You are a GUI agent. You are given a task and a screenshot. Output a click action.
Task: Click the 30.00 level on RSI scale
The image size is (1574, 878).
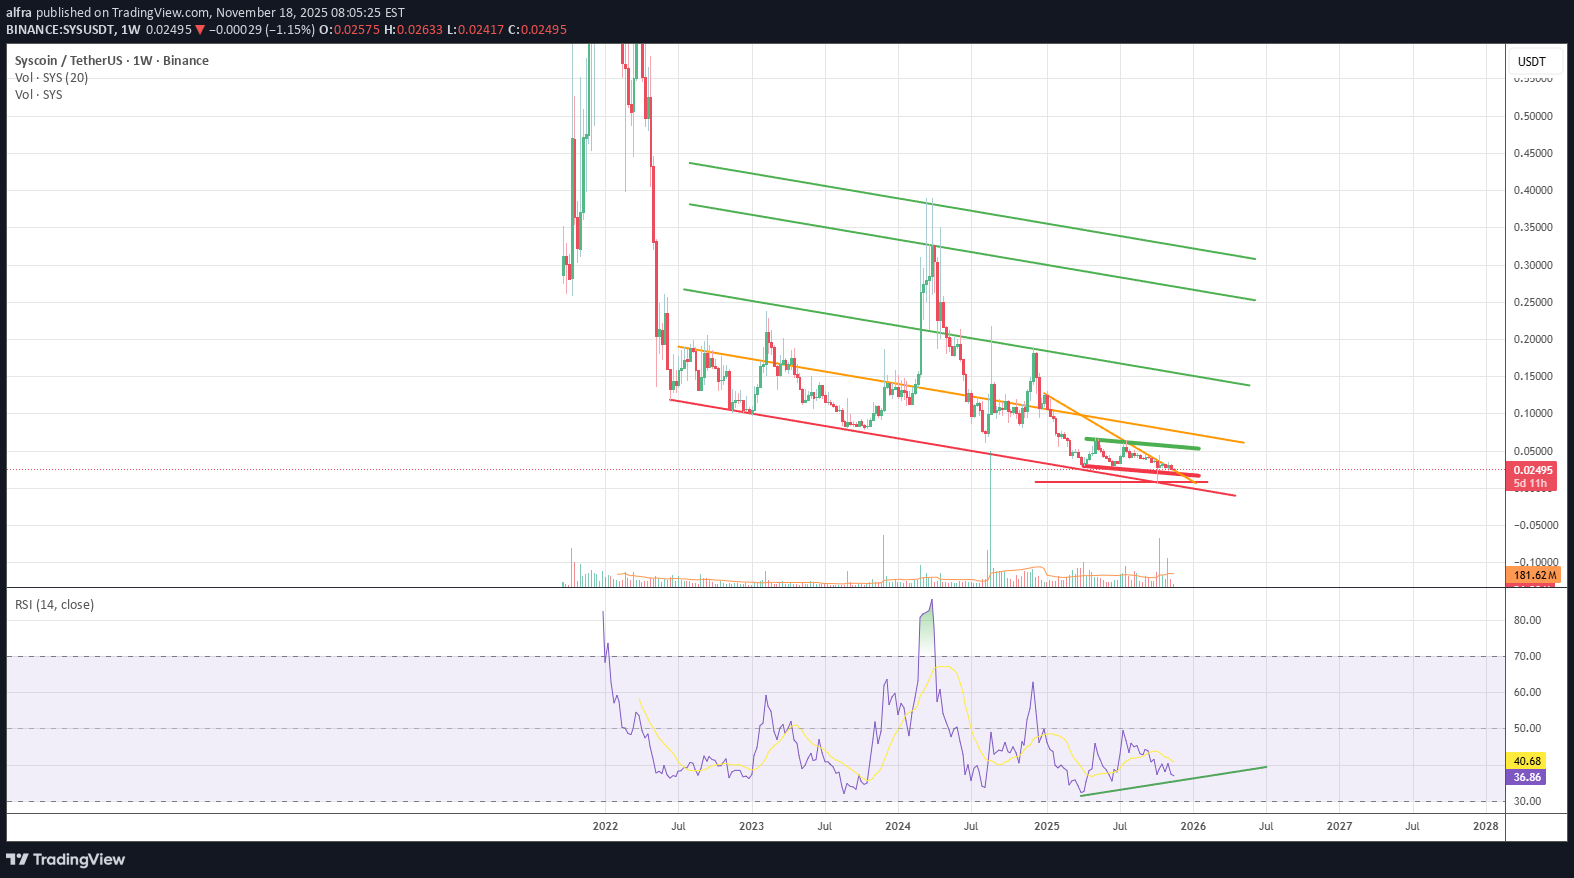coord(1527,801)
